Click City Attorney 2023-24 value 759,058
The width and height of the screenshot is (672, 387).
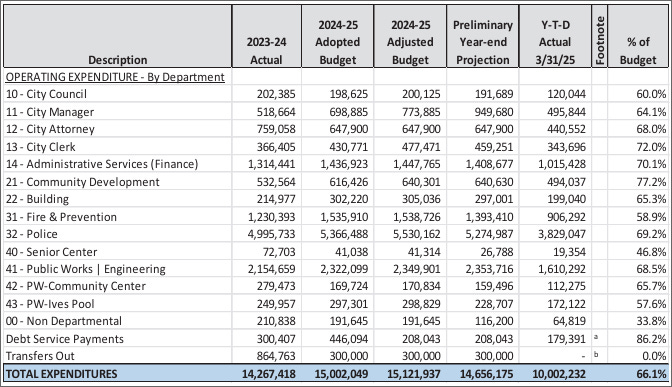(x=276, y=129)
